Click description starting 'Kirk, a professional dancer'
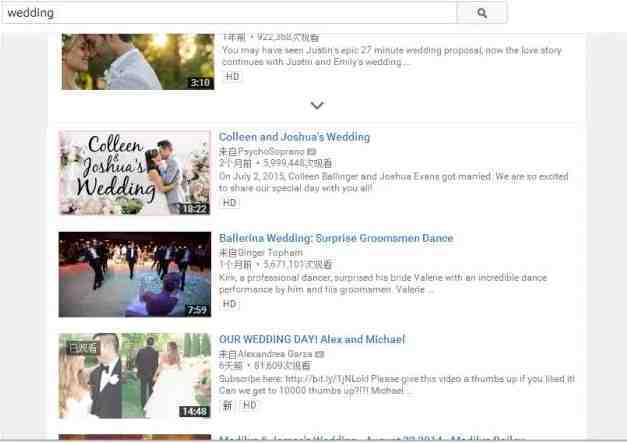Viewport: 627px width, 443px height. pos(383,283)
